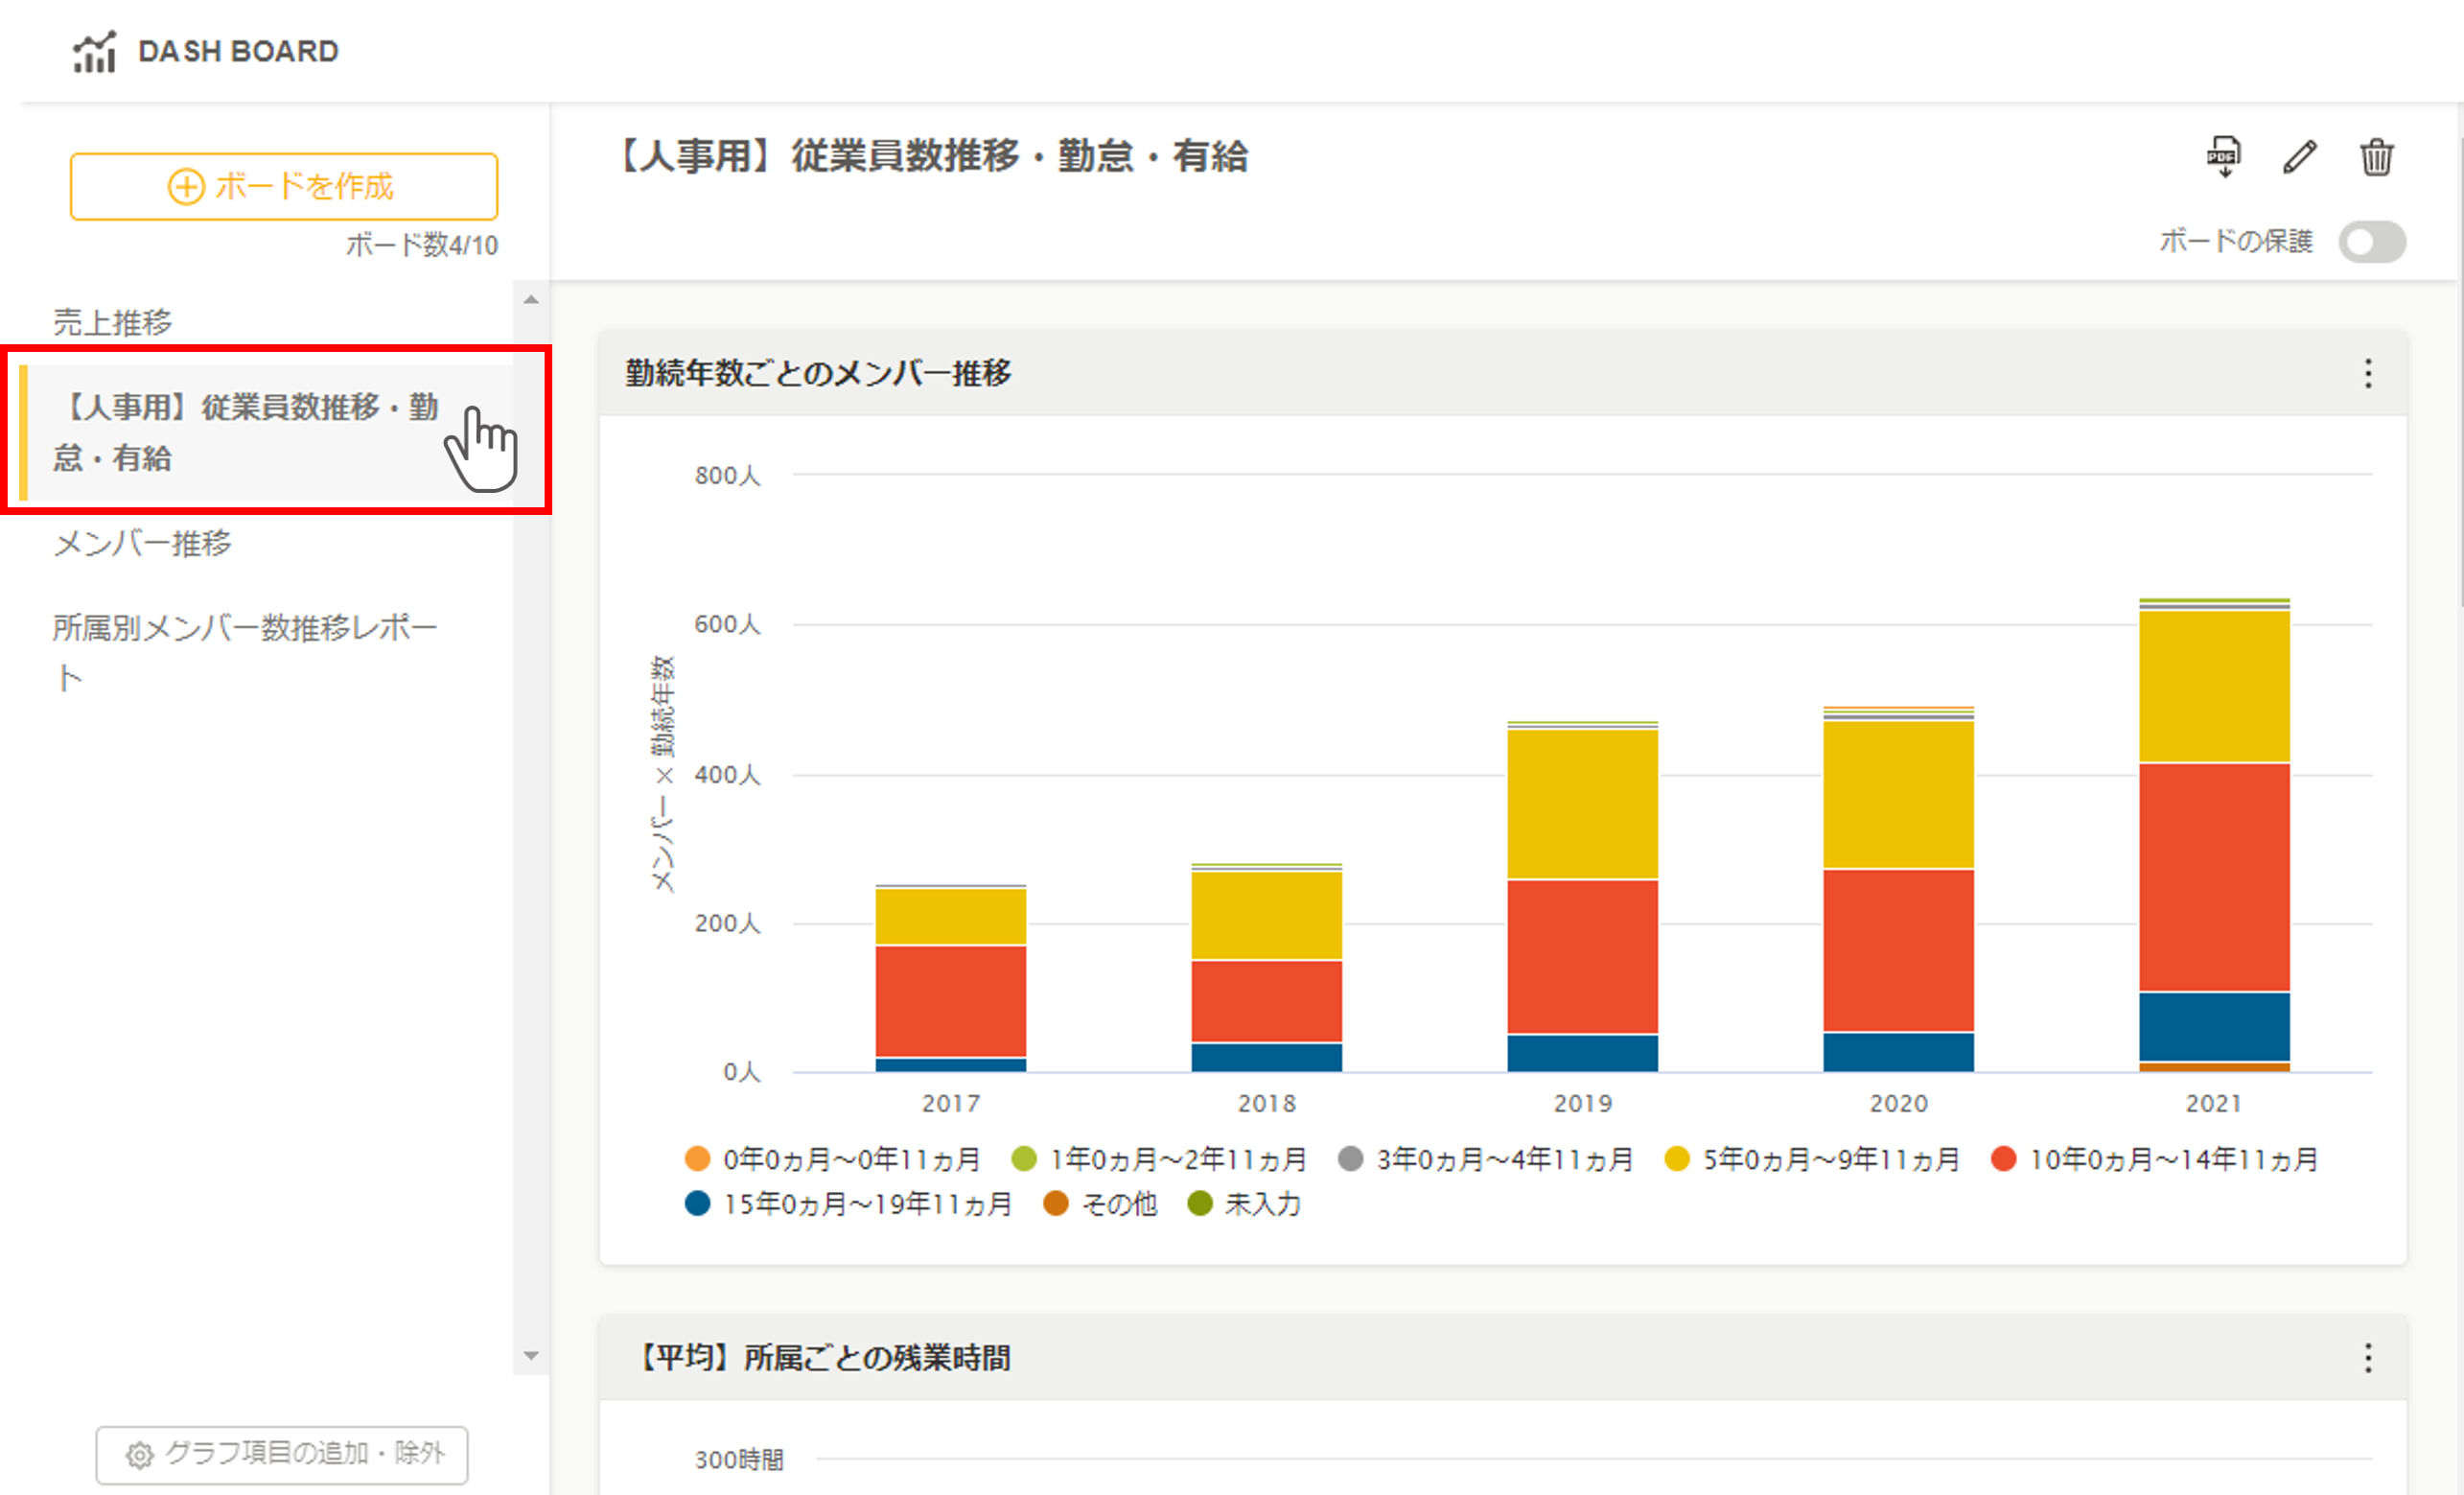Open the 売上推移 board
The image size is (2464, 1495).
[113, 323]
